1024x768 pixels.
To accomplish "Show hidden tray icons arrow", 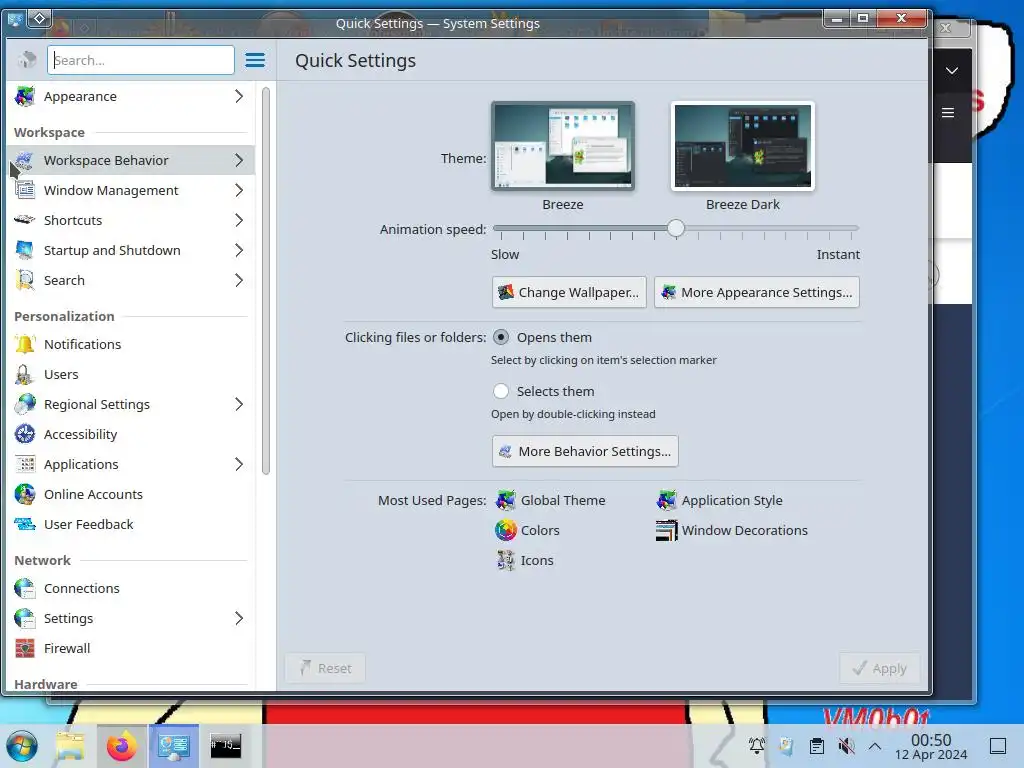I will coord(875,746).
